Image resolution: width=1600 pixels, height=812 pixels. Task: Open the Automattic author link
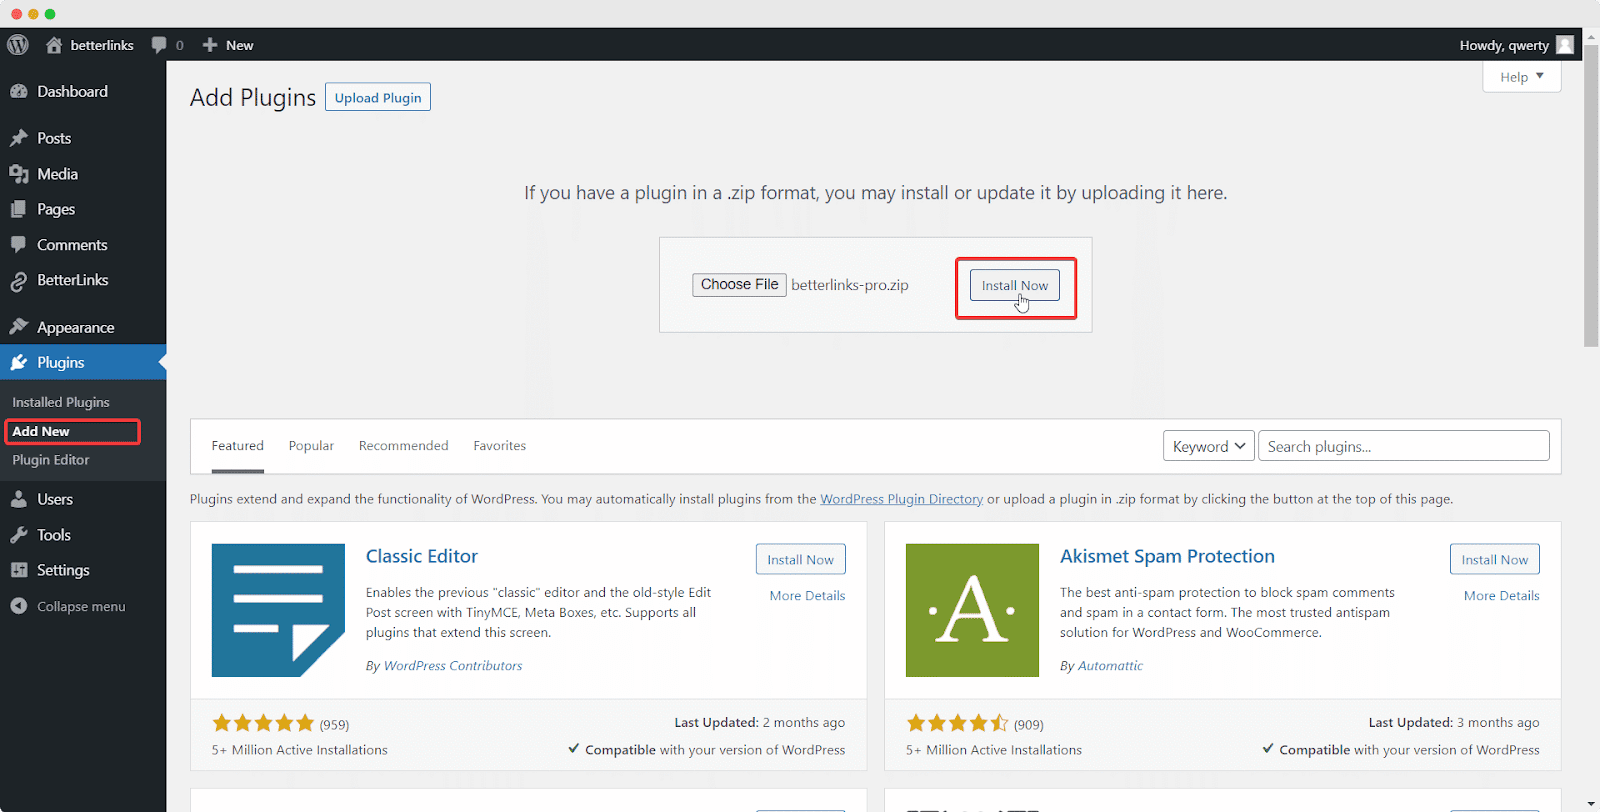pos(1110,666)
